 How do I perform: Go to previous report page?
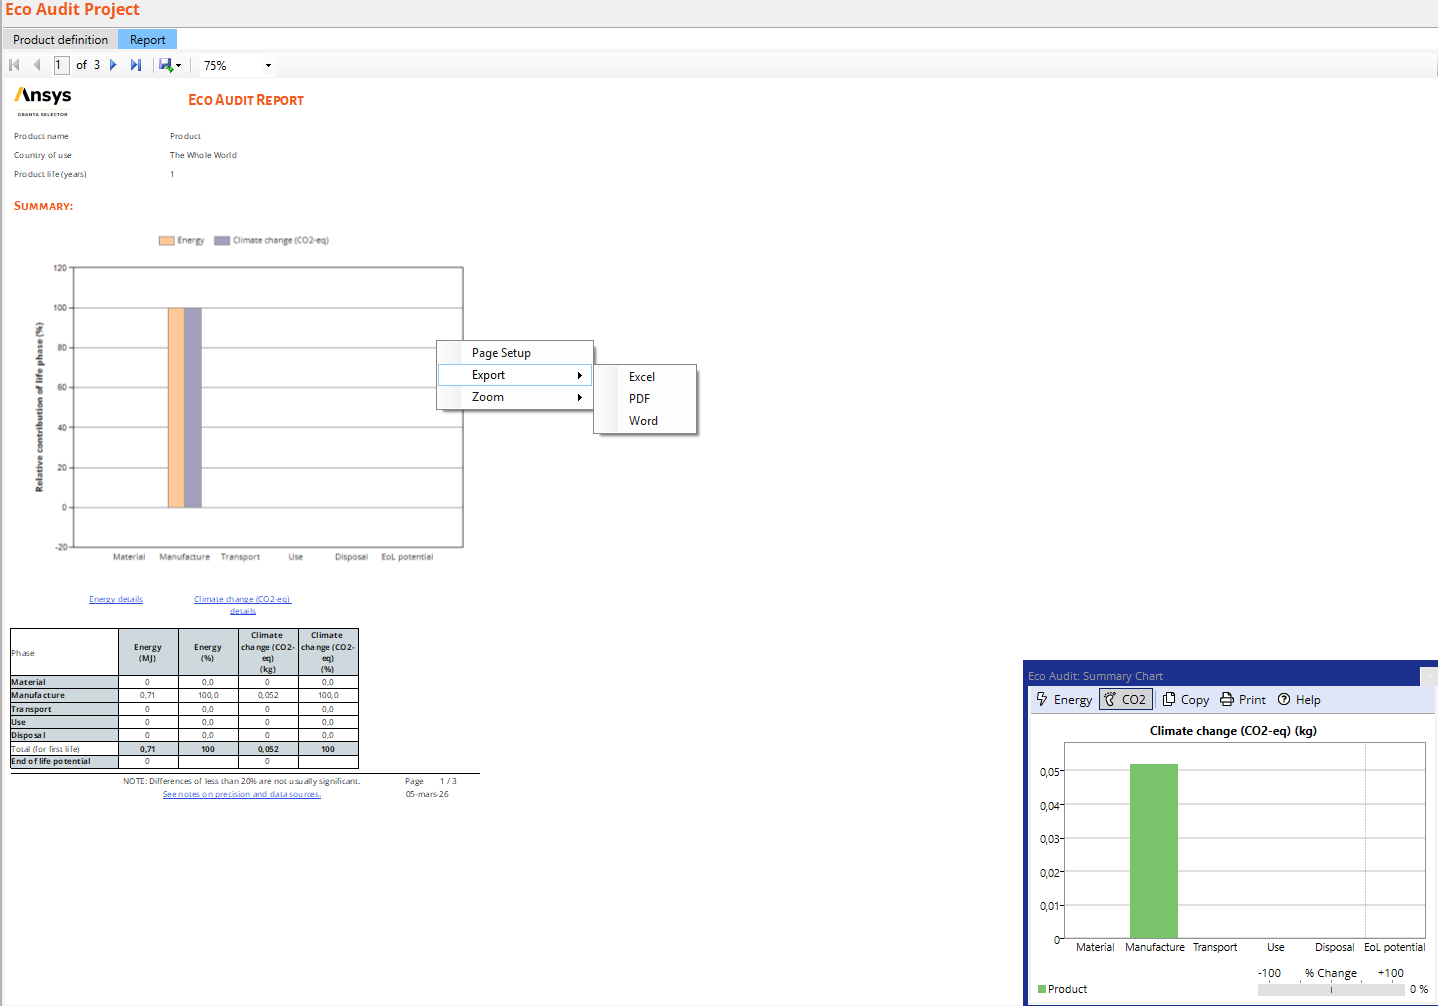pos(37,65)
